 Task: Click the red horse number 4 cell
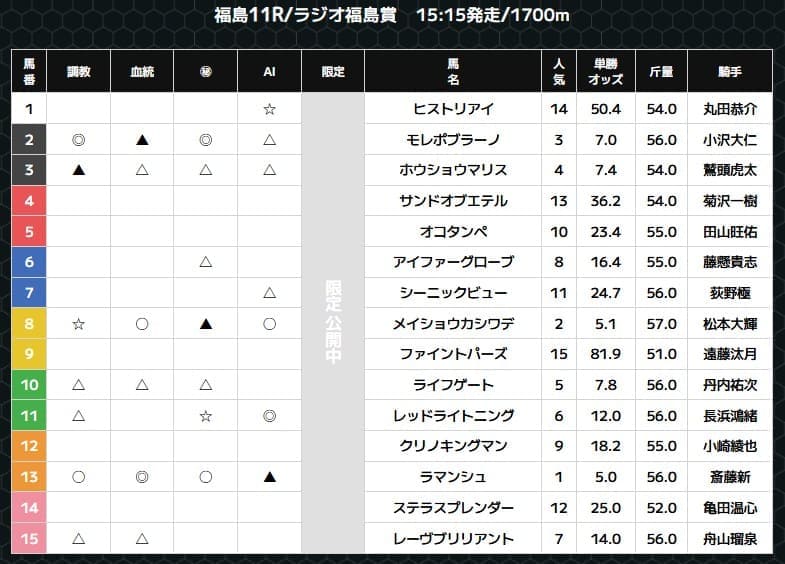(29, 201)
